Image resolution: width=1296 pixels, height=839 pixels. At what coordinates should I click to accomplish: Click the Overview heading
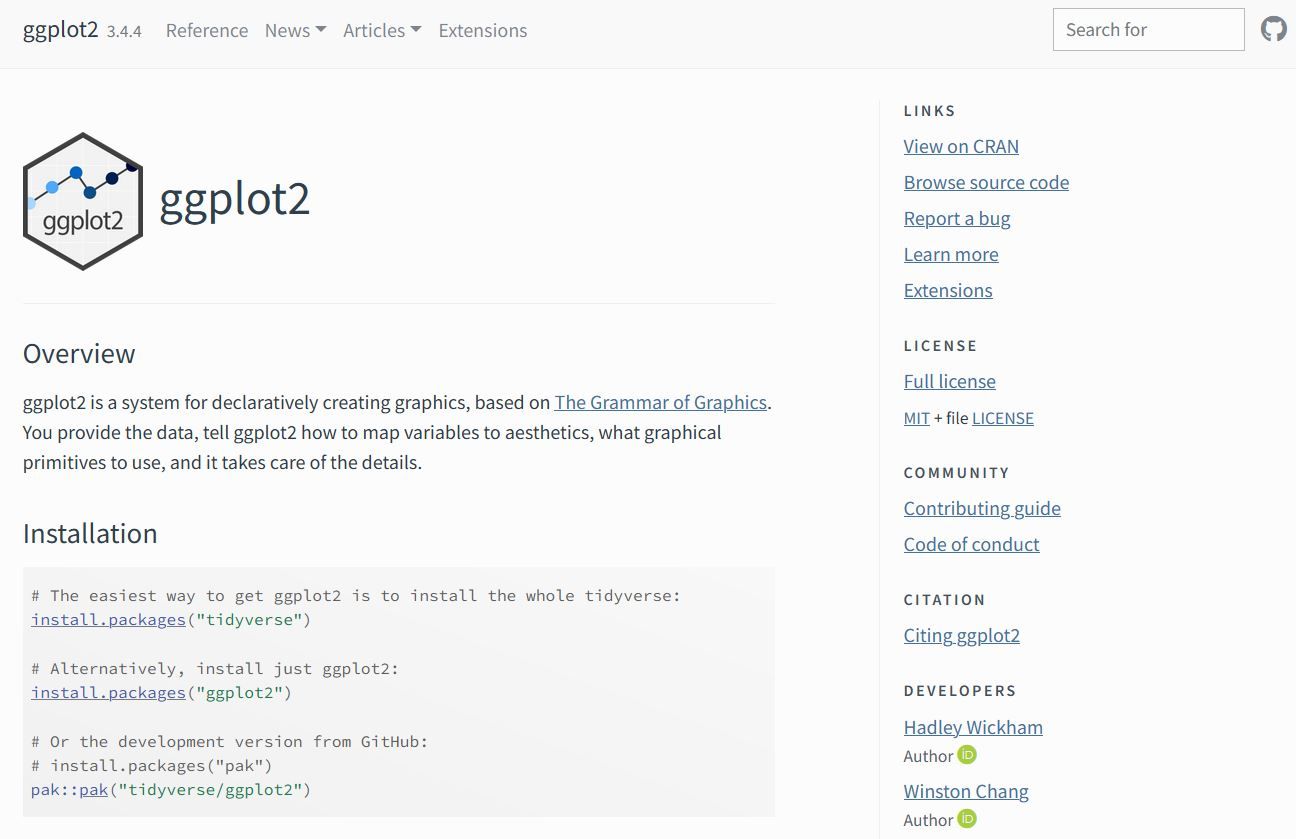point(79,354)
